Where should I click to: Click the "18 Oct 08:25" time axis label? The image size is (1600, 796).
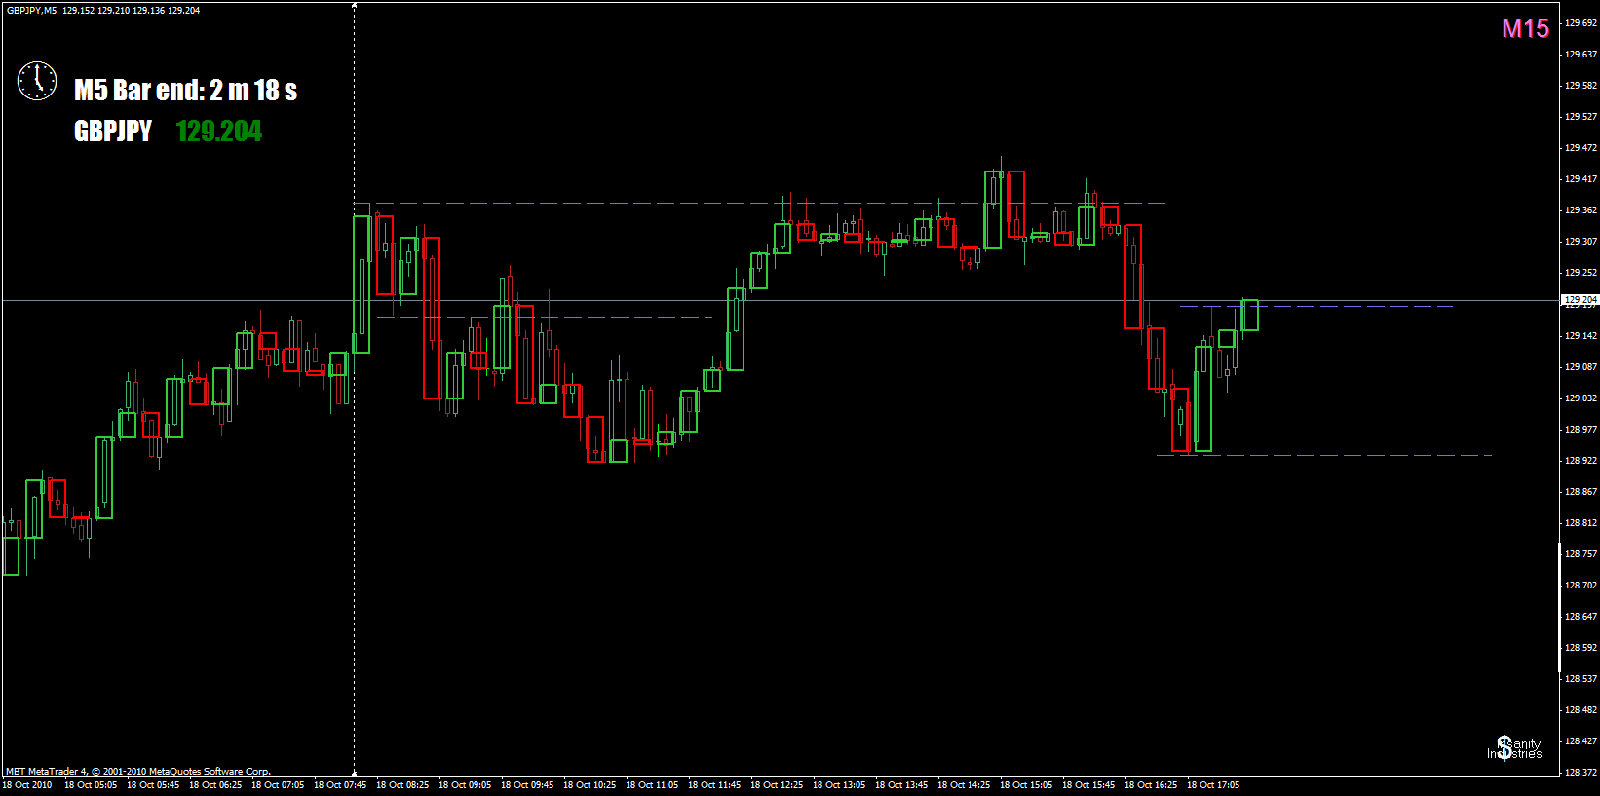(402, 785)
